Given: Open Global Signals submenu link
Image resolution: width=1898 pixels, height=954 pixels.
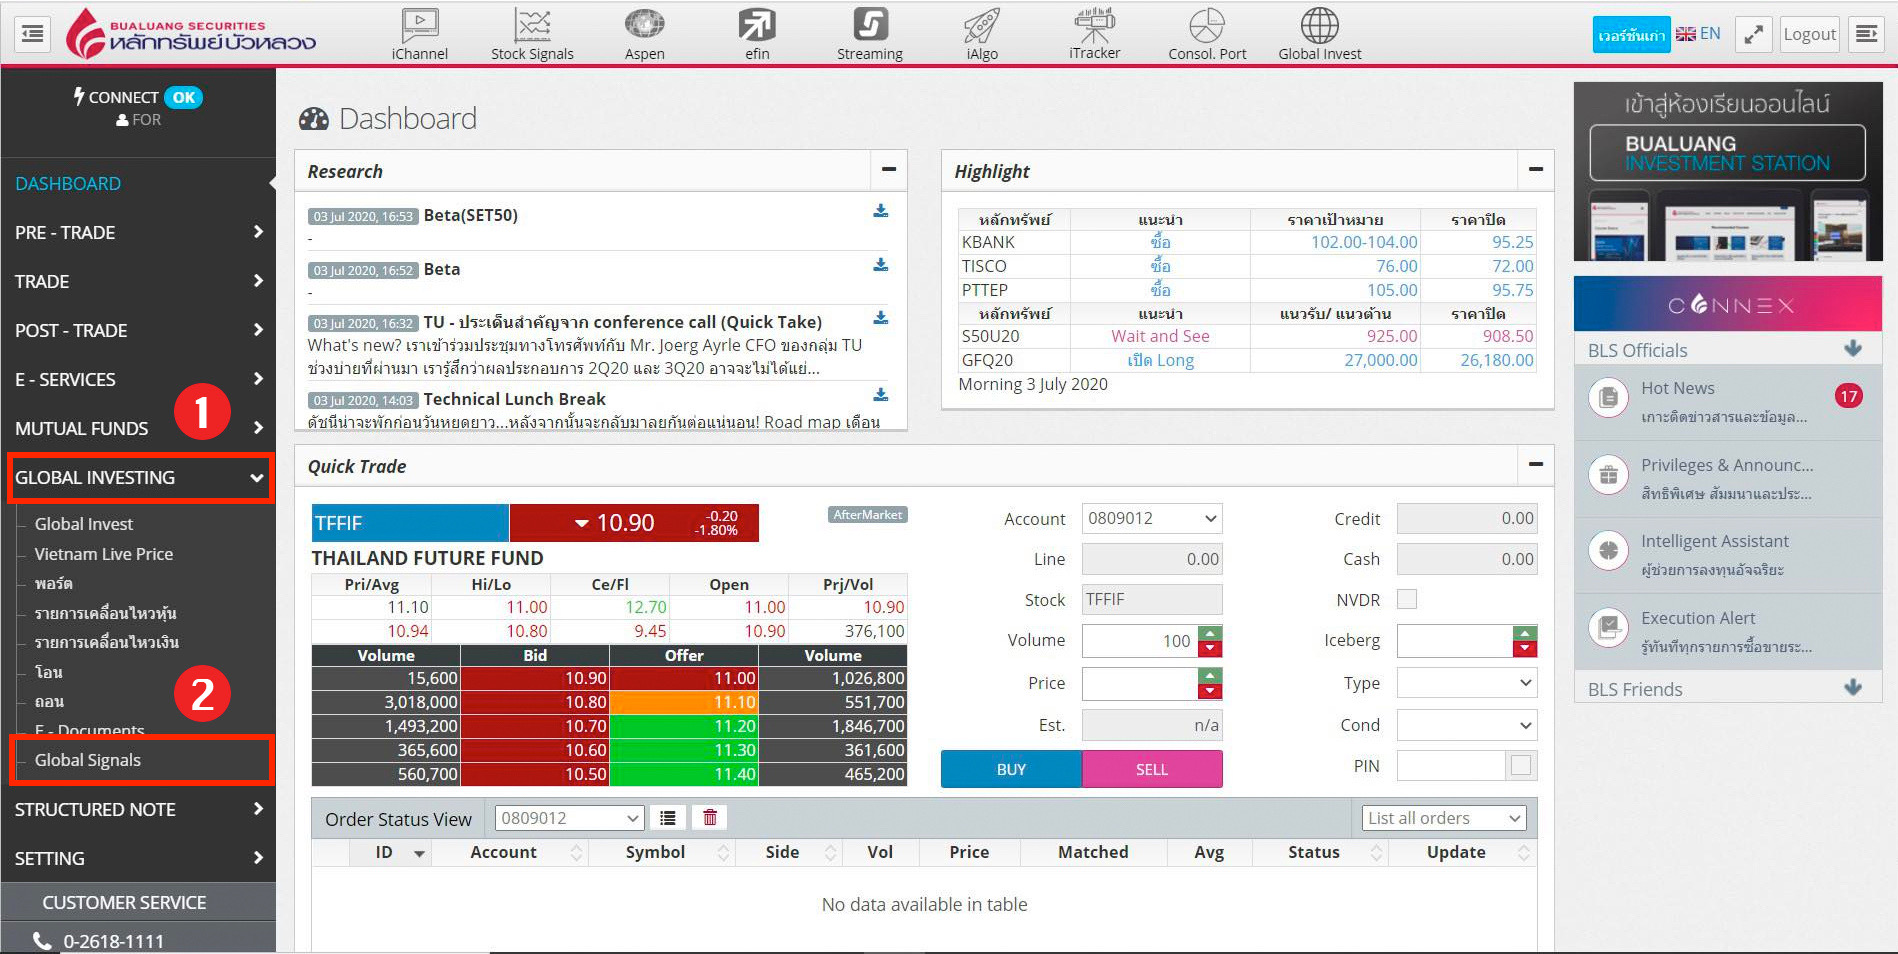Looking at the screenshot, I should 88,760.
